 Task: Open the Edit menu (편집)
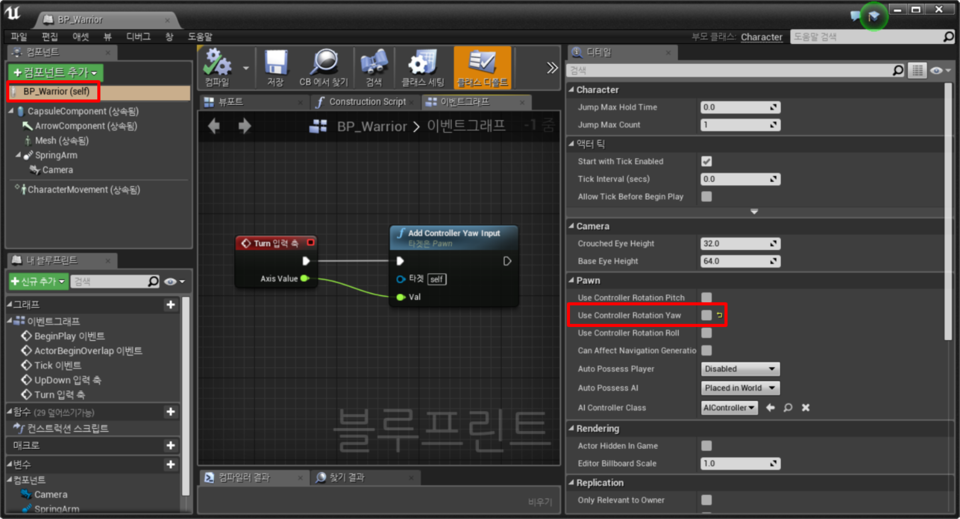(x=50, y=37)
